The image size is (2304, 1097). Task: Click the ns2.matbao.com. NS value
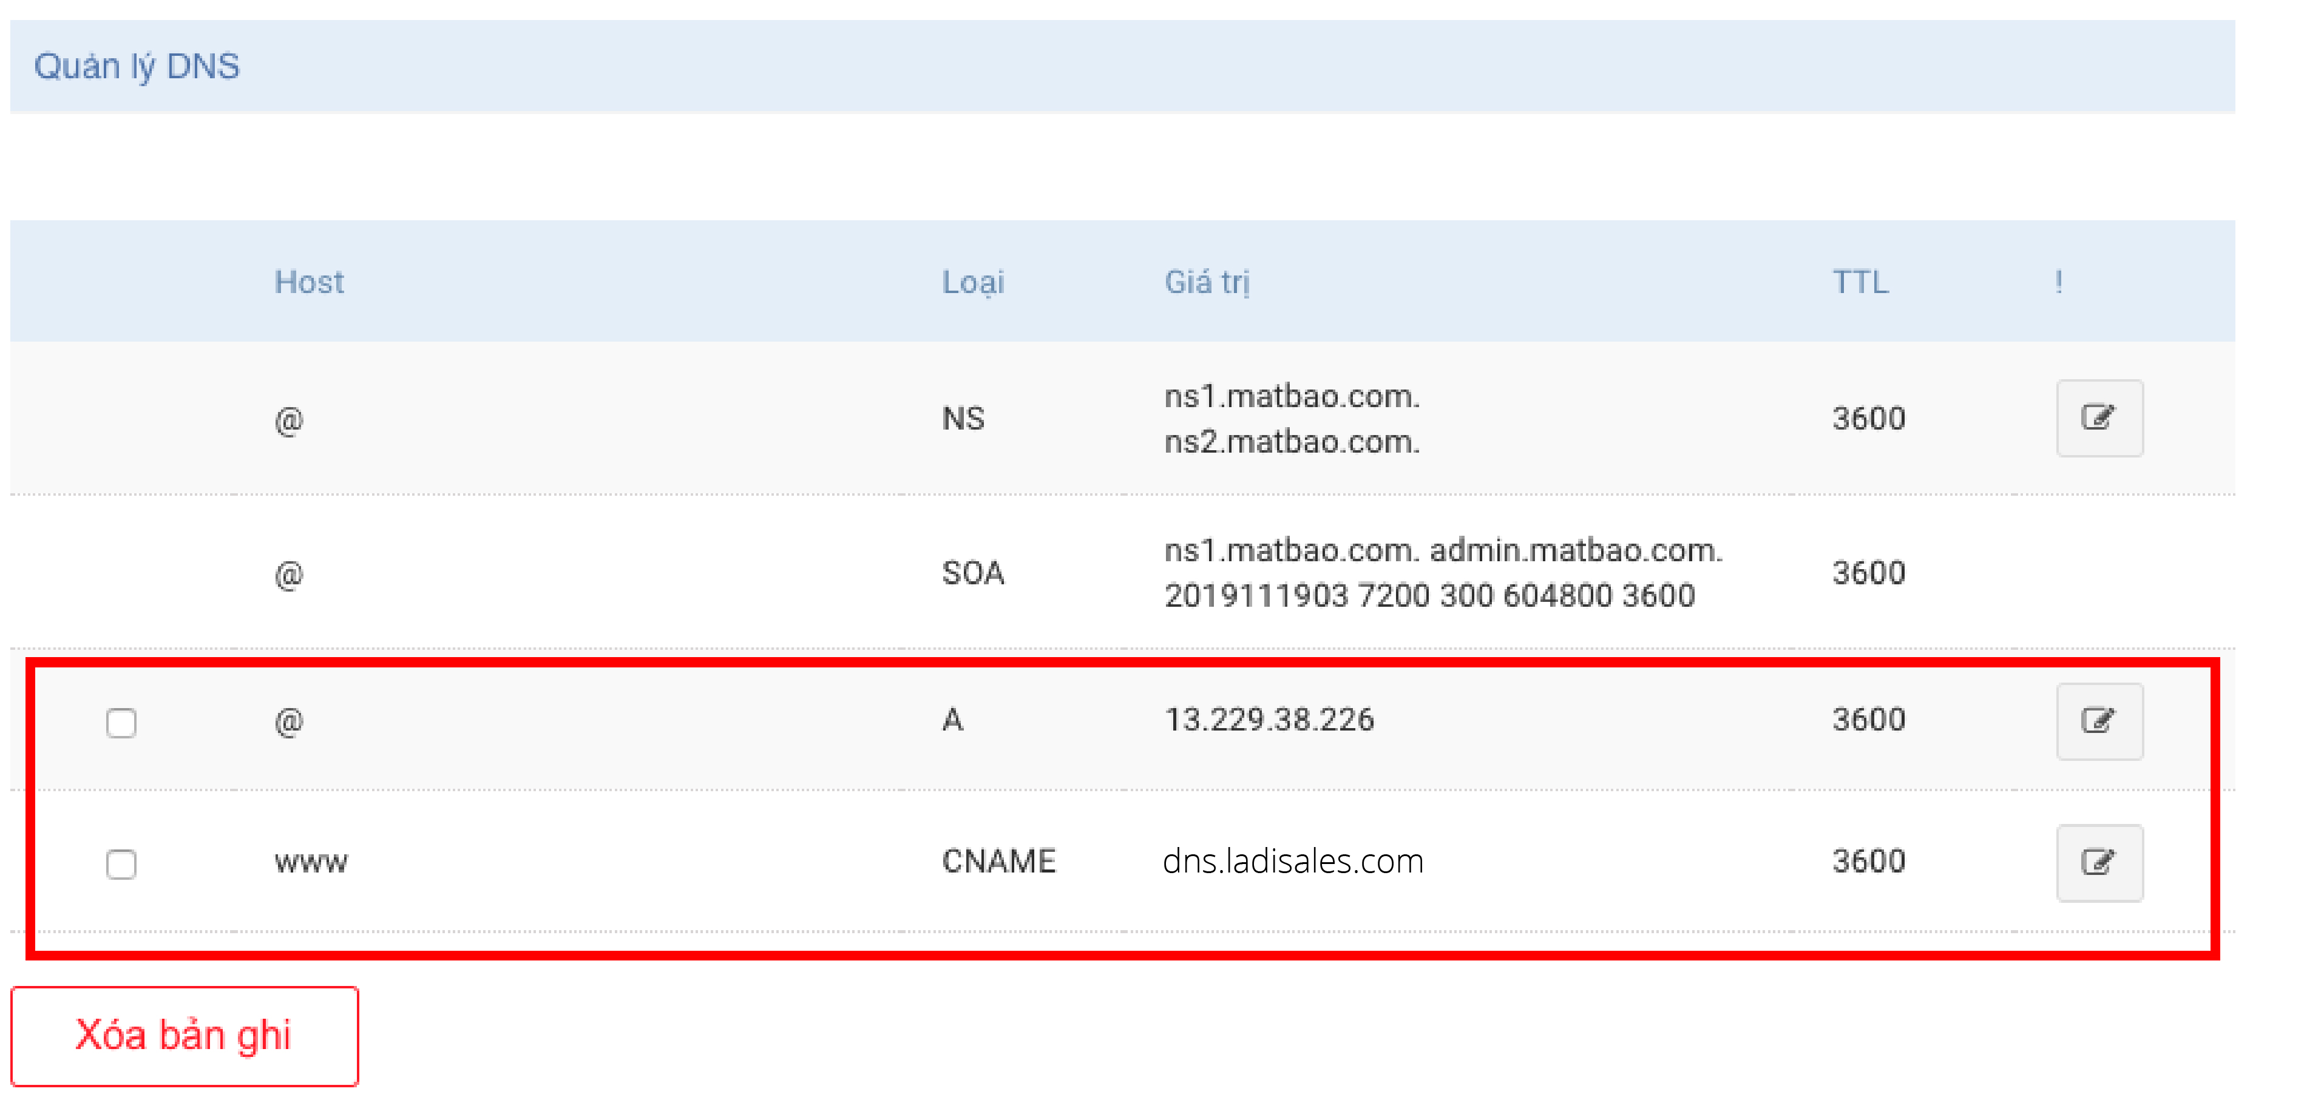coord(1291,441)
